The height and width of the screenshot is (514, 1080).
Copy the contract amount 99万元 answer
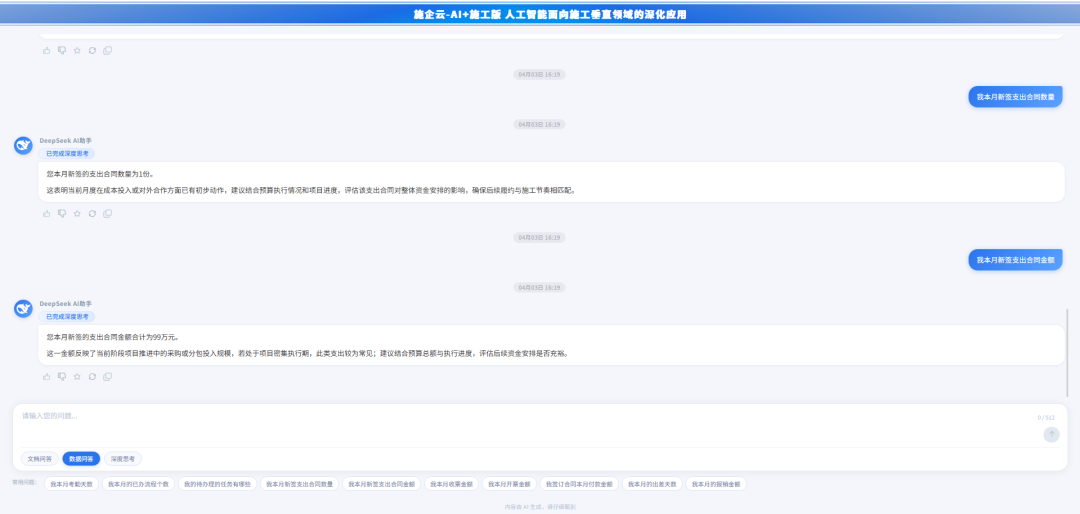107,377
